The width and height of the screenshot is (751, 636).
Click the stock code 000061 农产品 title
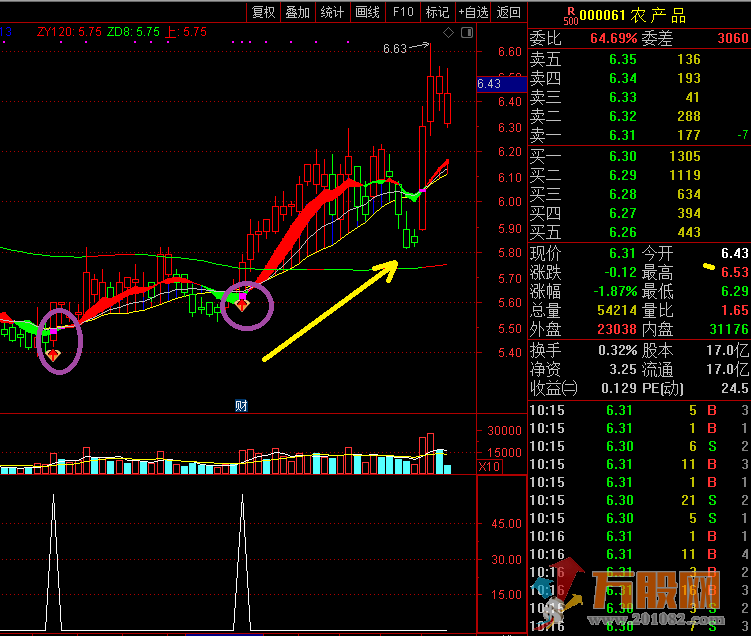[632, 15]
